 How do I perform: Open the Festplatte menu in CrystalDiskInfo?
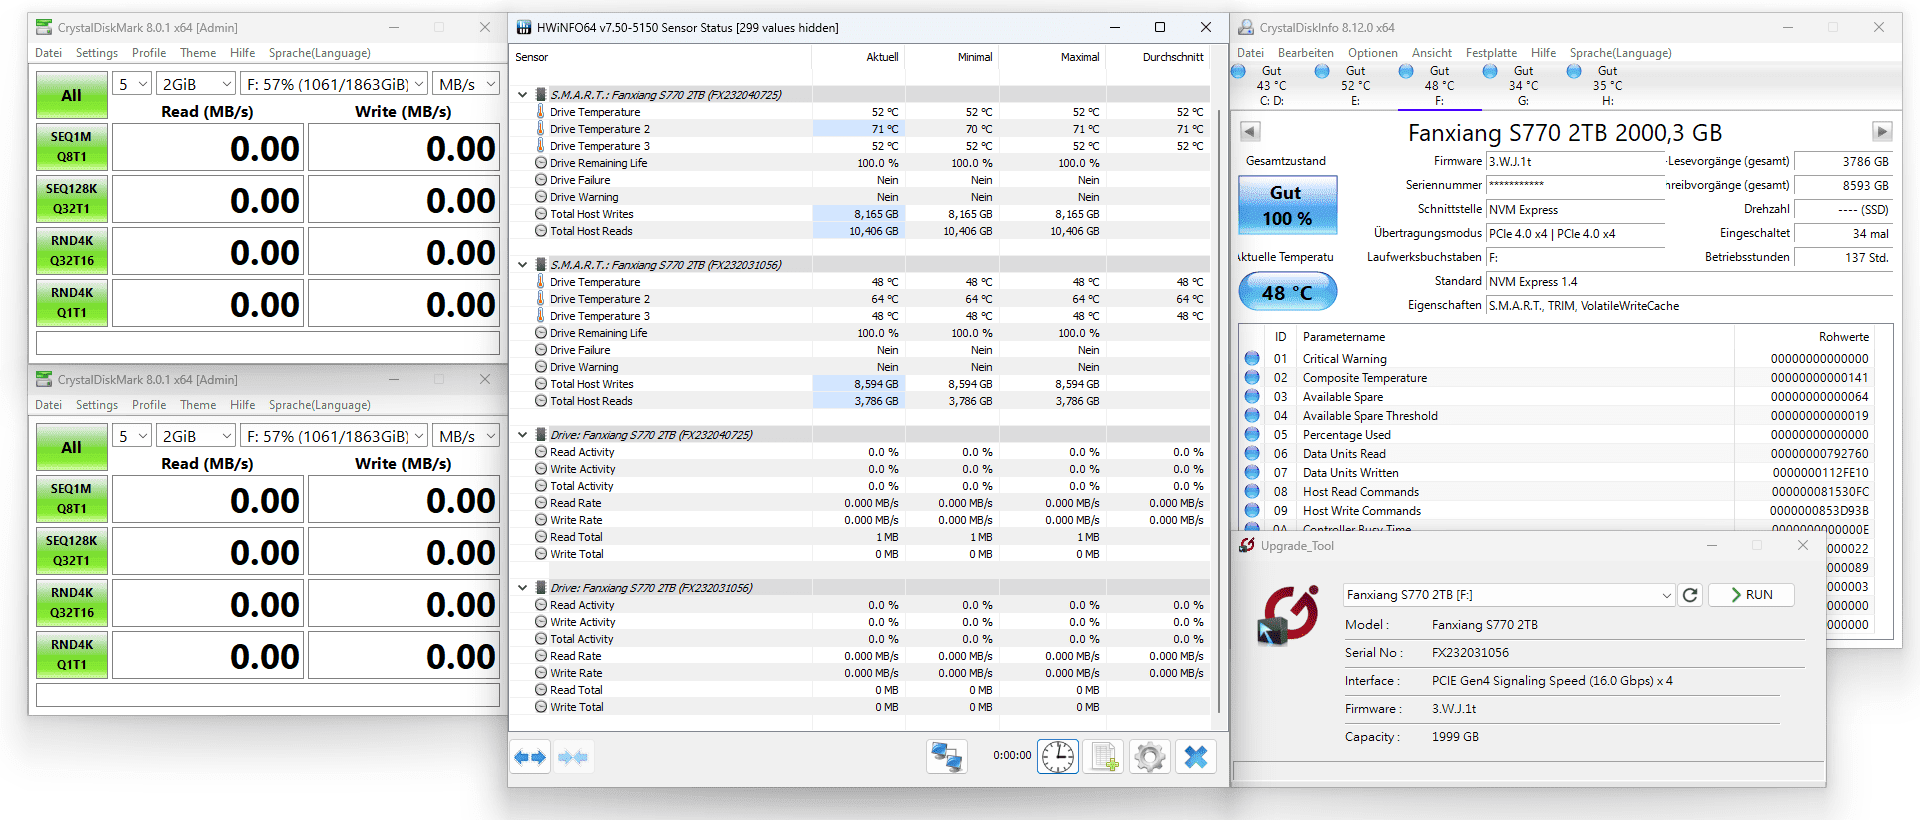(x=1491, y=53)
